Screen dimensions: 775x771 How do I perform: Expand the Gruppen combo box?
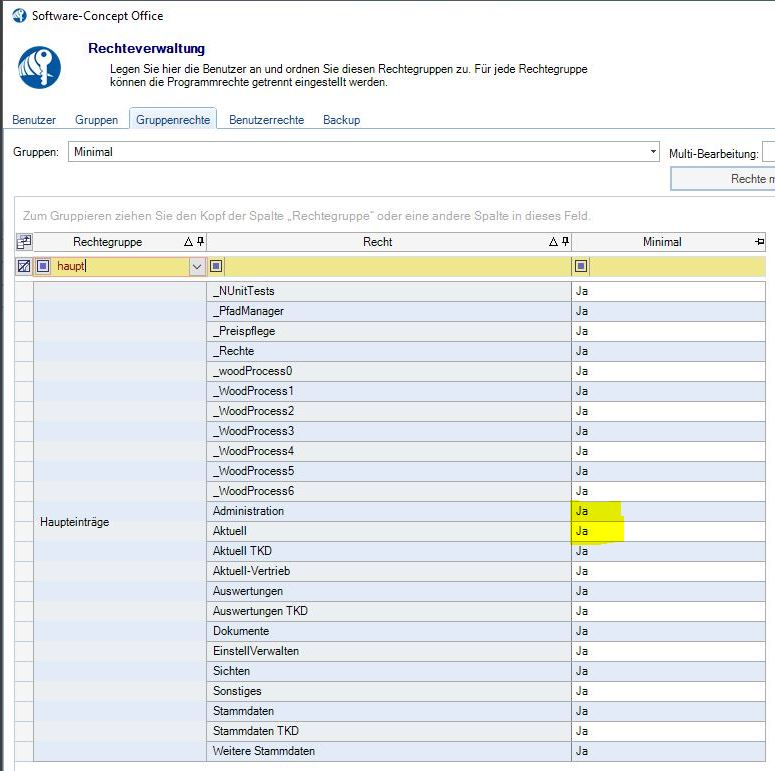(654, 152)
